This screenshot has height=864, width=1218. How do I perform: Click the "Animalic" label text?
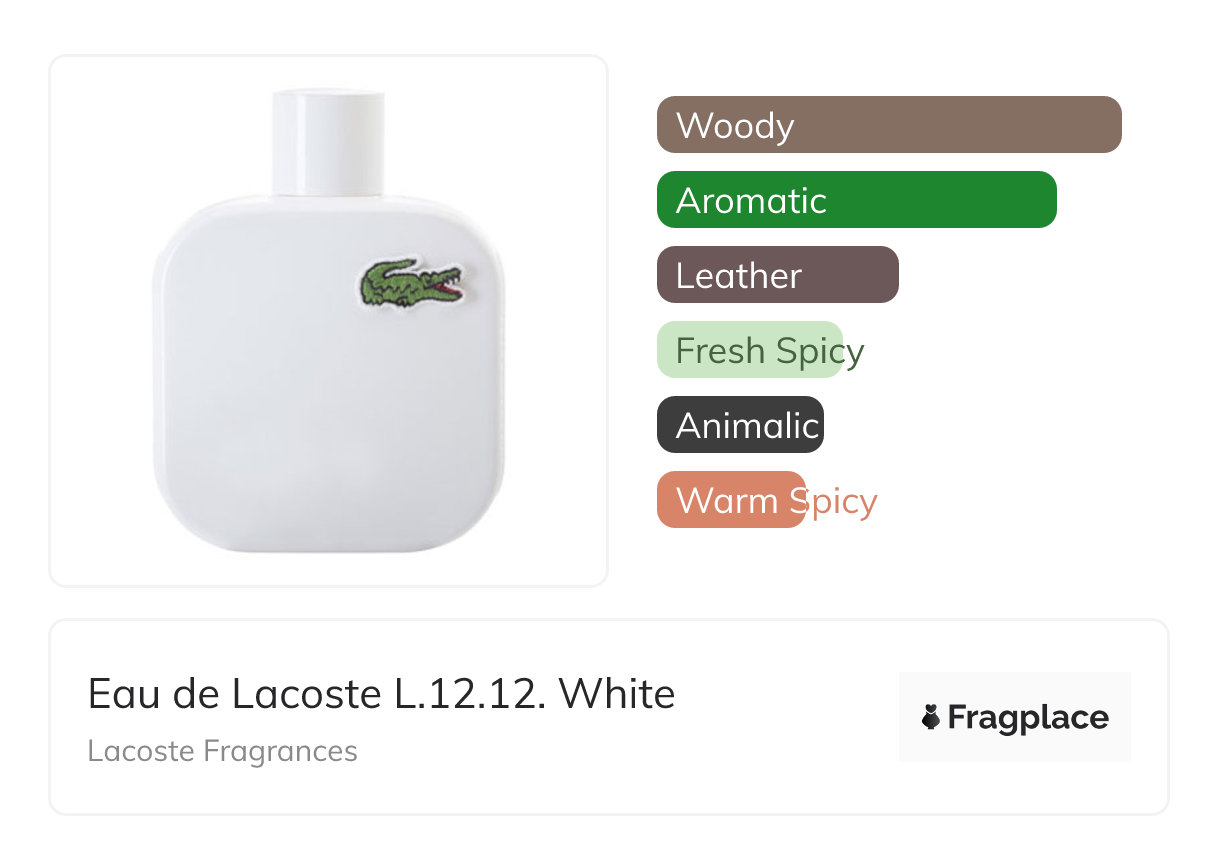747,426
